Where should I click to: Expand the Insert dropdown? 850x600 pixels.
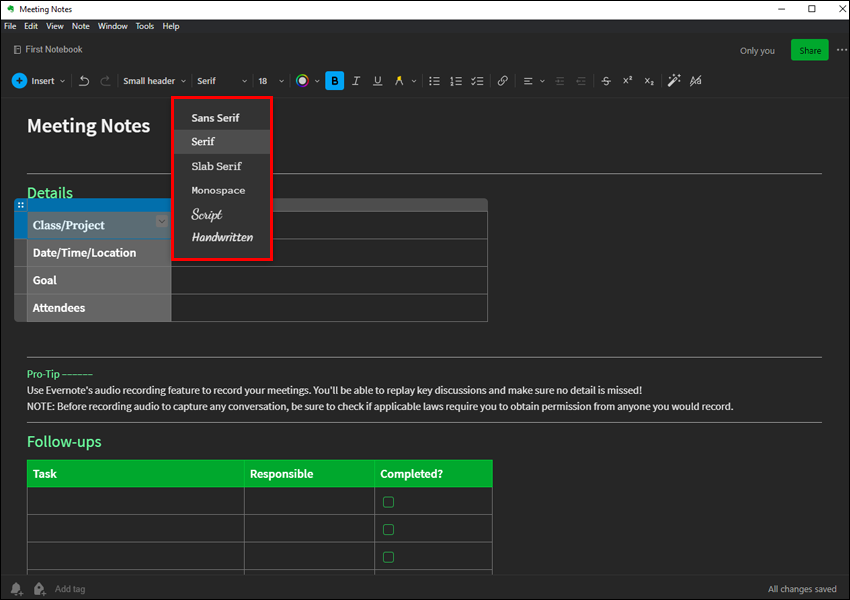click(40, 81)
